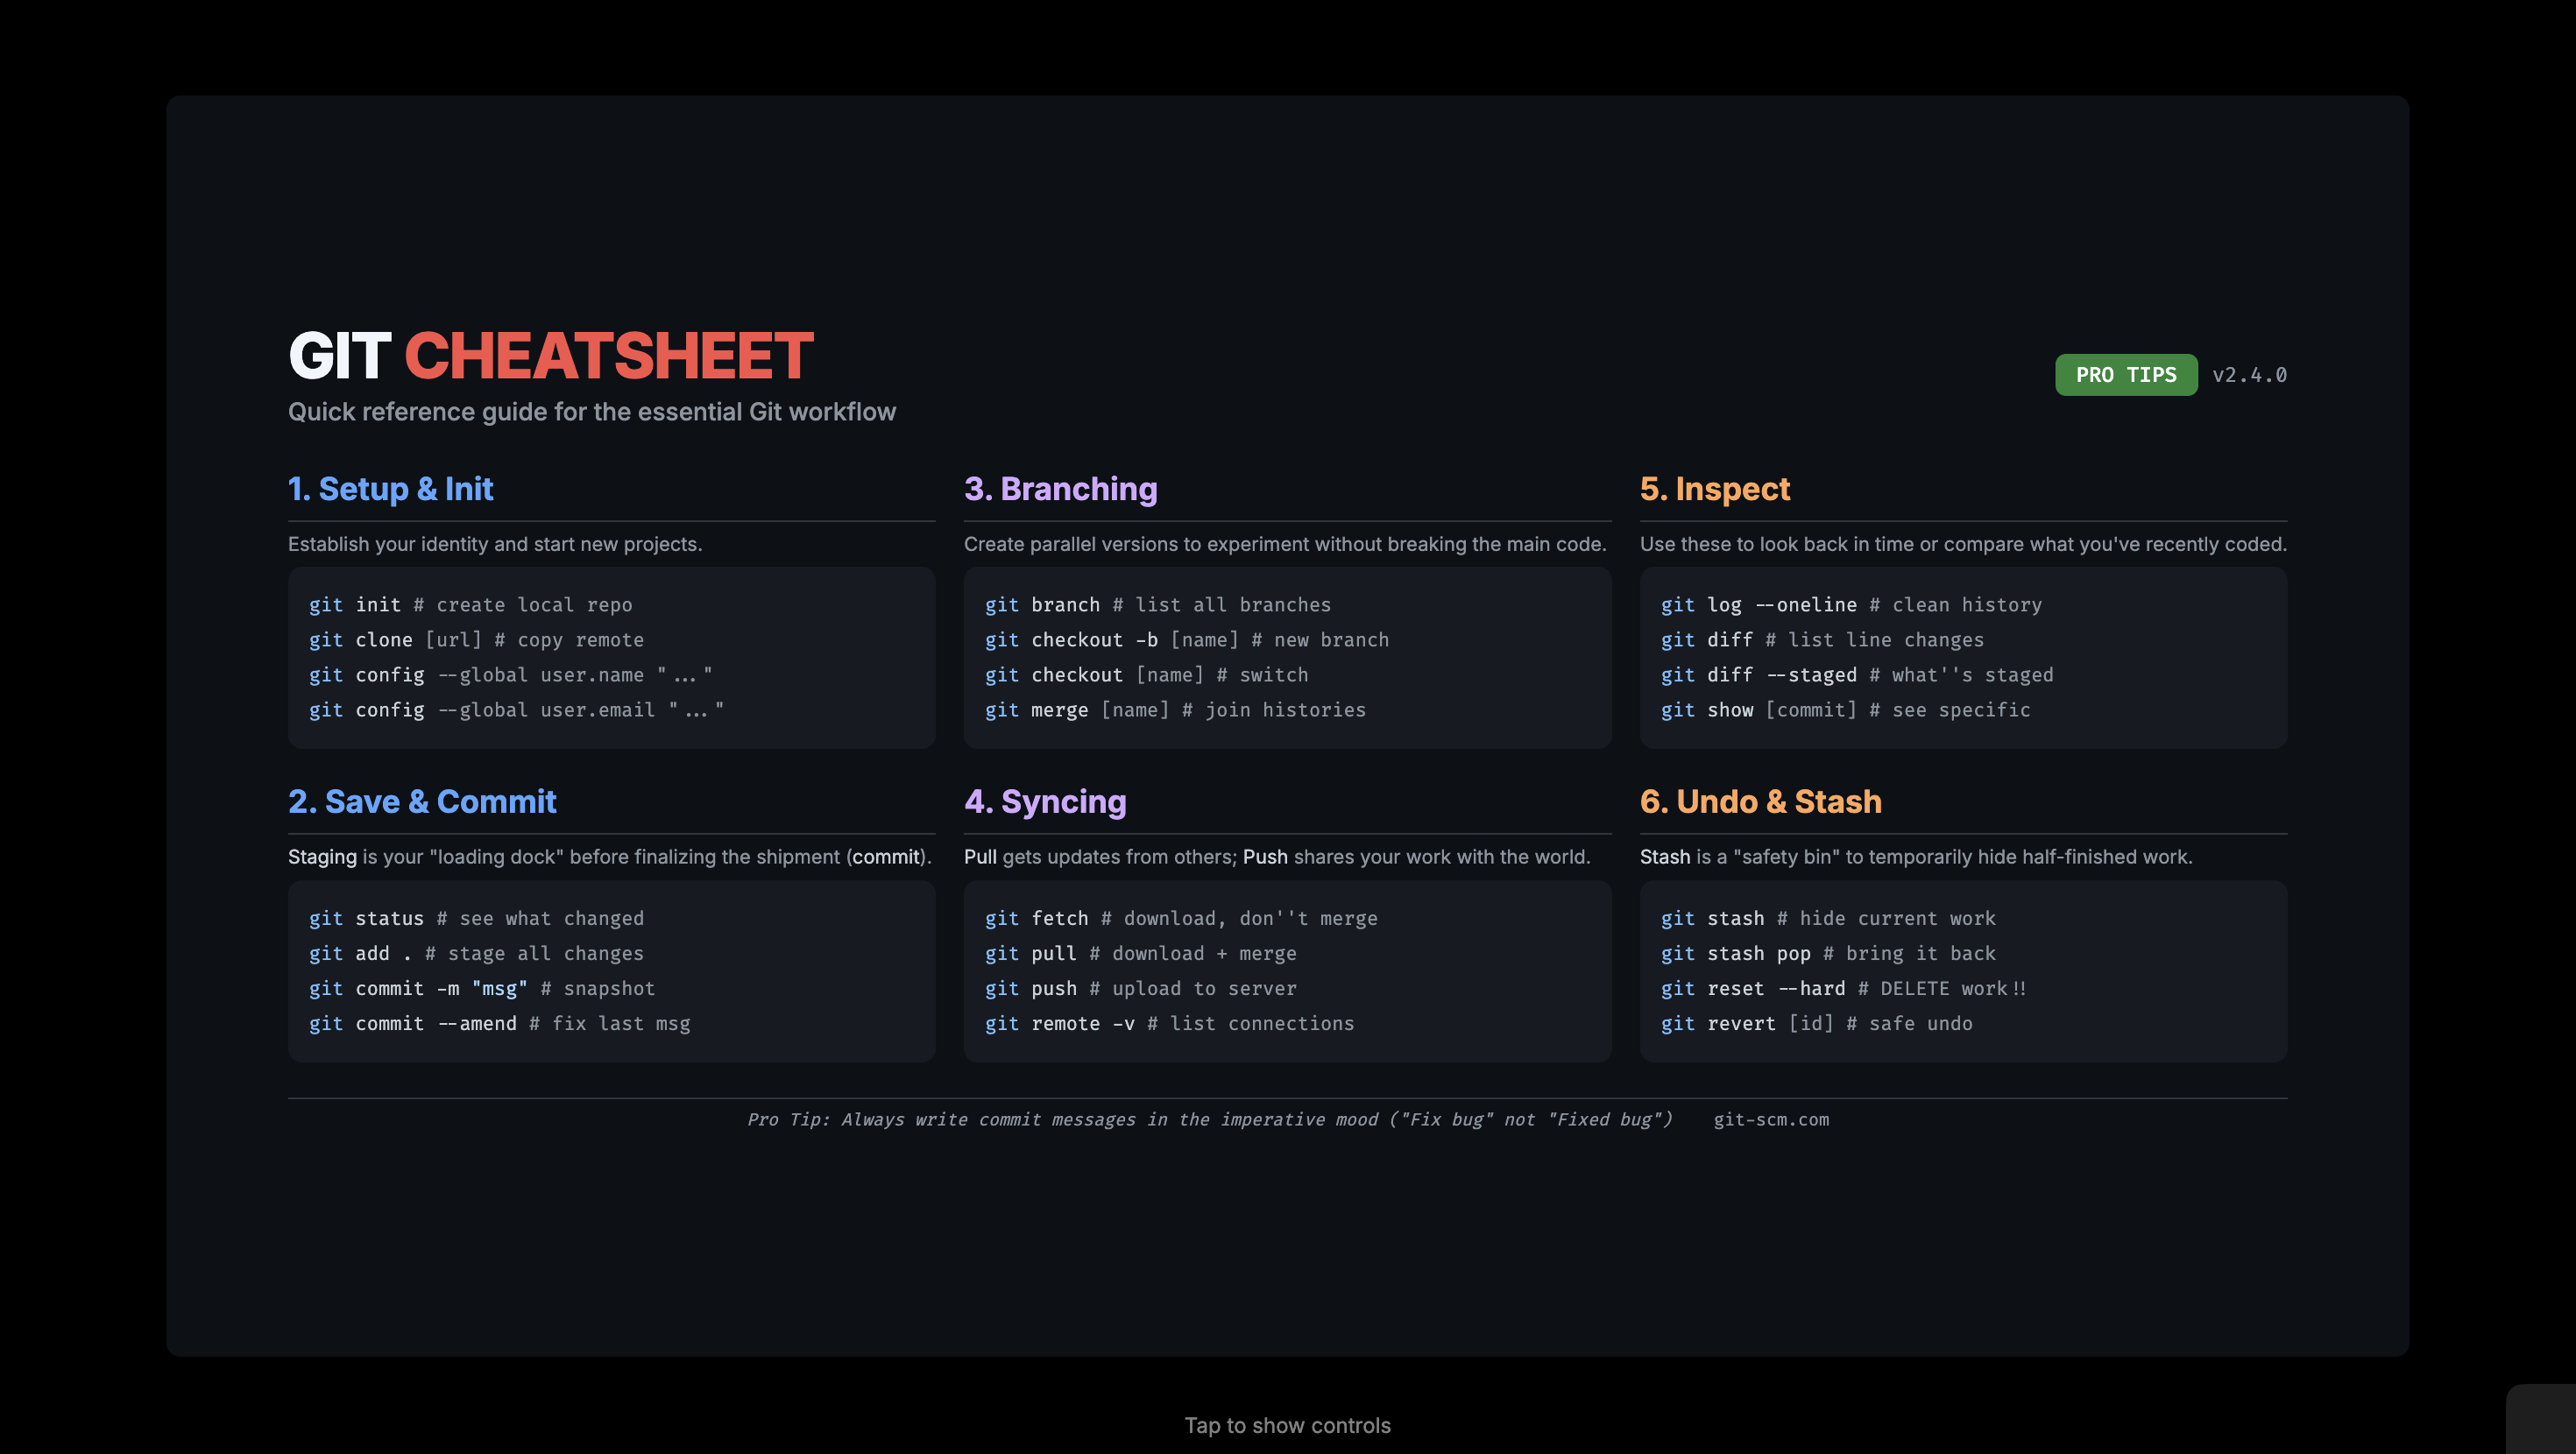Click the 'git init' command line
Screen dimensions: 2576x1454
(x=470, y=605)
